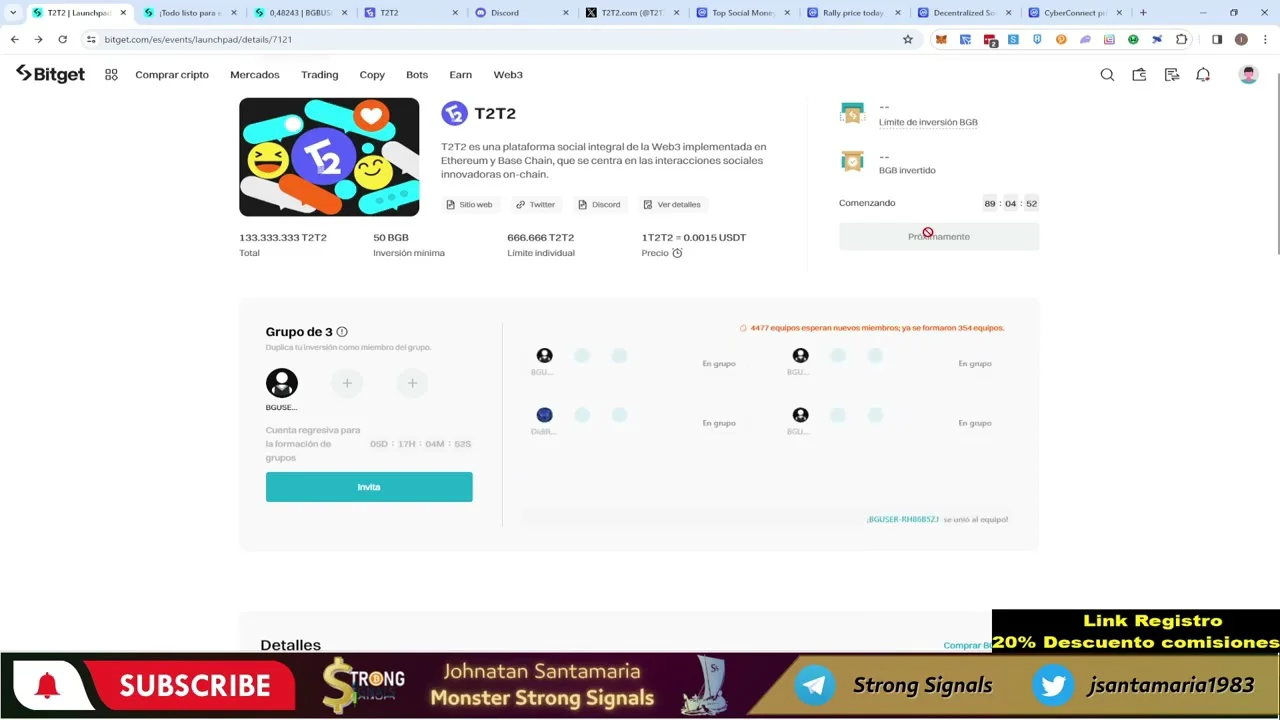Click the Detalles section heading
This screenshot has width=1280, height=720.
coord(291,645)
